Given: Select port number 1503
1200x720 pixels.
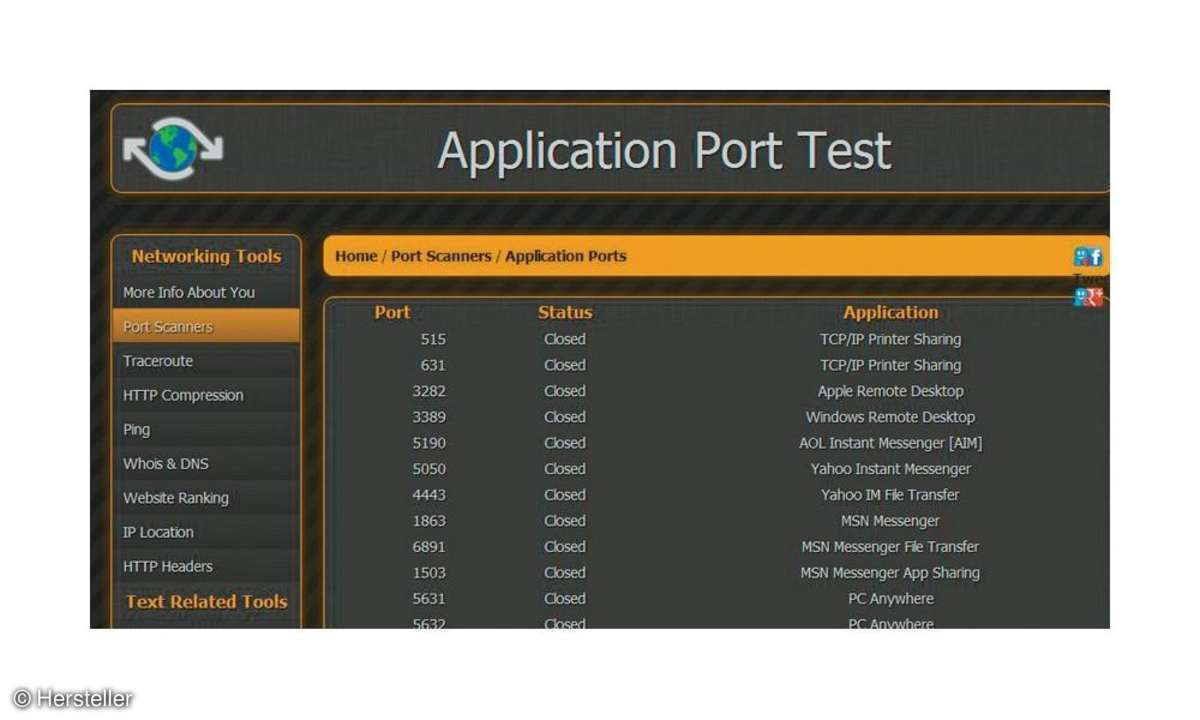Looking at the screenshot, I should coord(429,573).
